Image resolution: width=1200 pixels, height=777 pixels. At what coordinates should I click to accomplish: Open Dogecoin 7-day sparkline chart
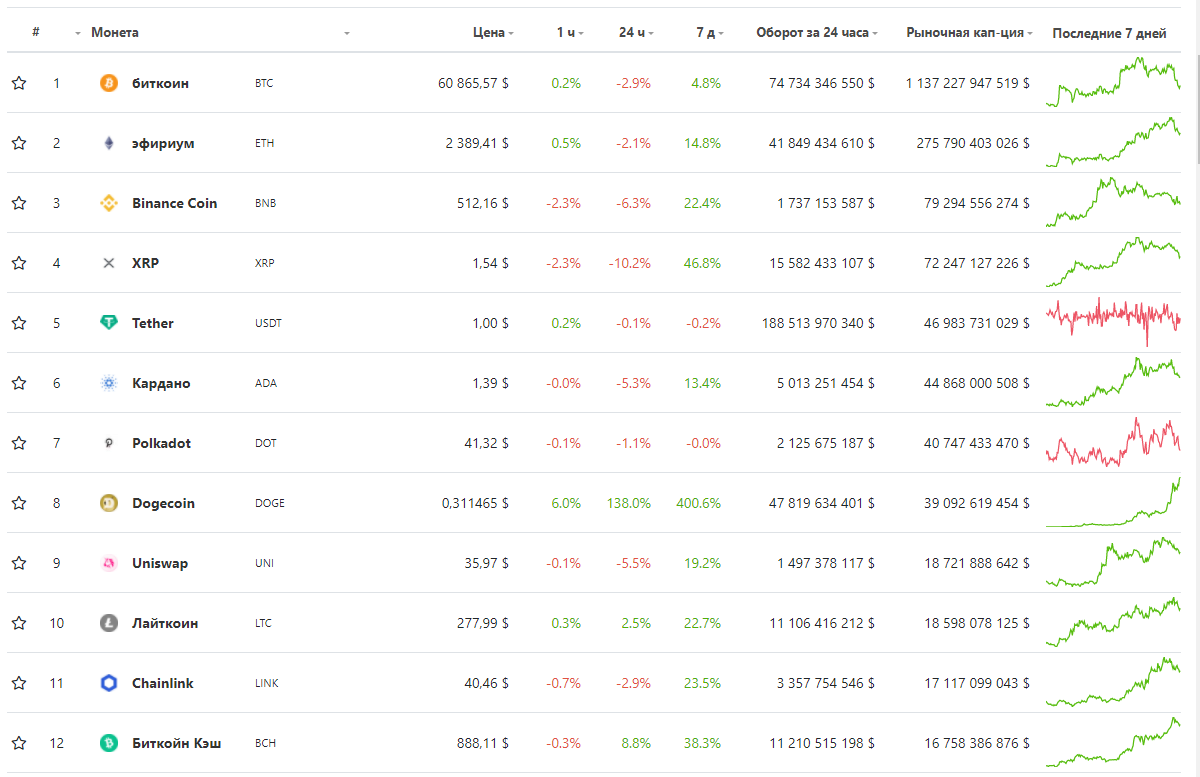pyautogui.click(x=1113, y=503)
